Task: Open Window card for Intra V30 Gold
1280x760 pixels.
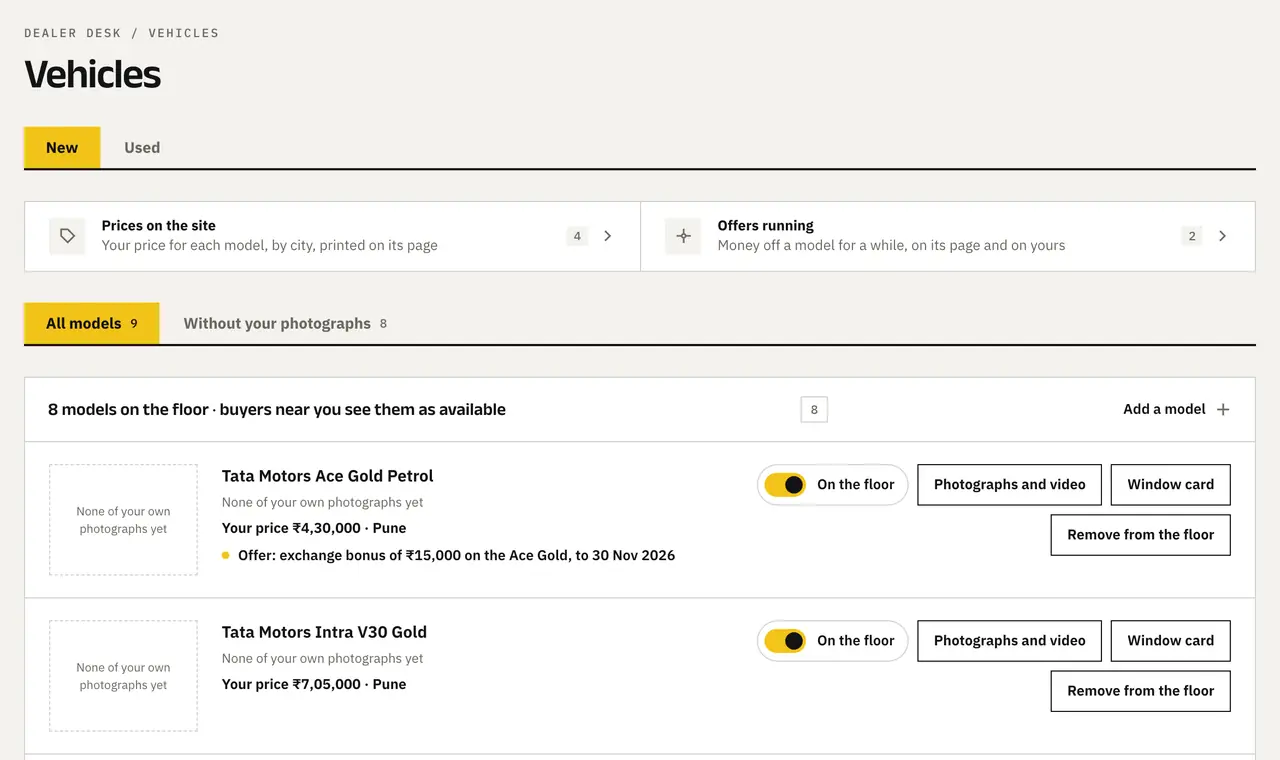Action: click(x=1170, y=641)
